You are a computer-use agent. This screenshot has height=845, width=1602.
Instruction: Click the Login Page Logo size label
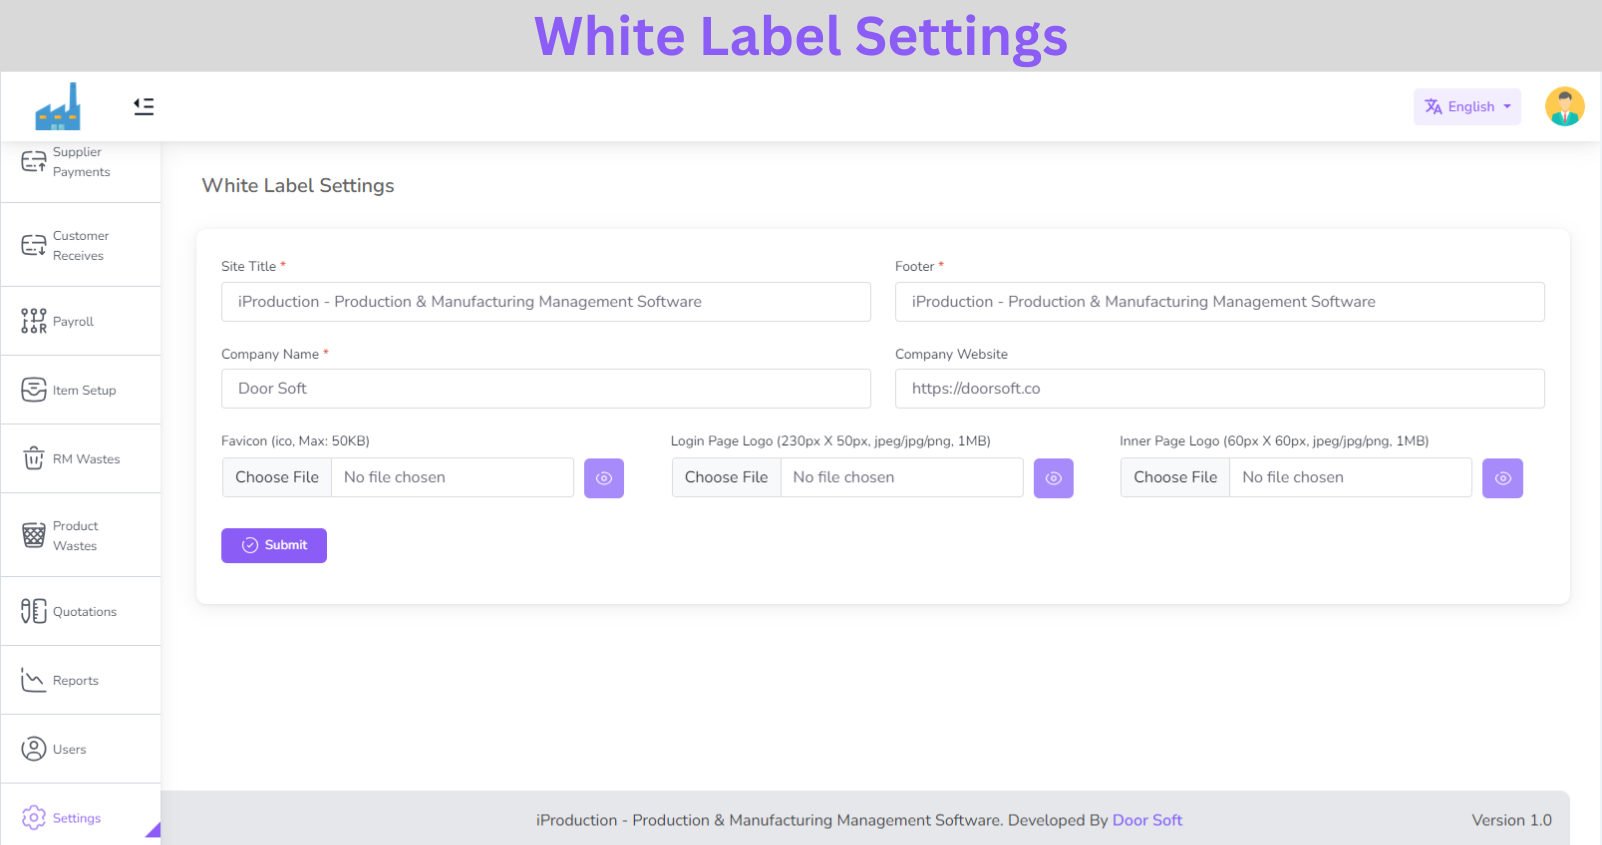(x=830, y=441)
